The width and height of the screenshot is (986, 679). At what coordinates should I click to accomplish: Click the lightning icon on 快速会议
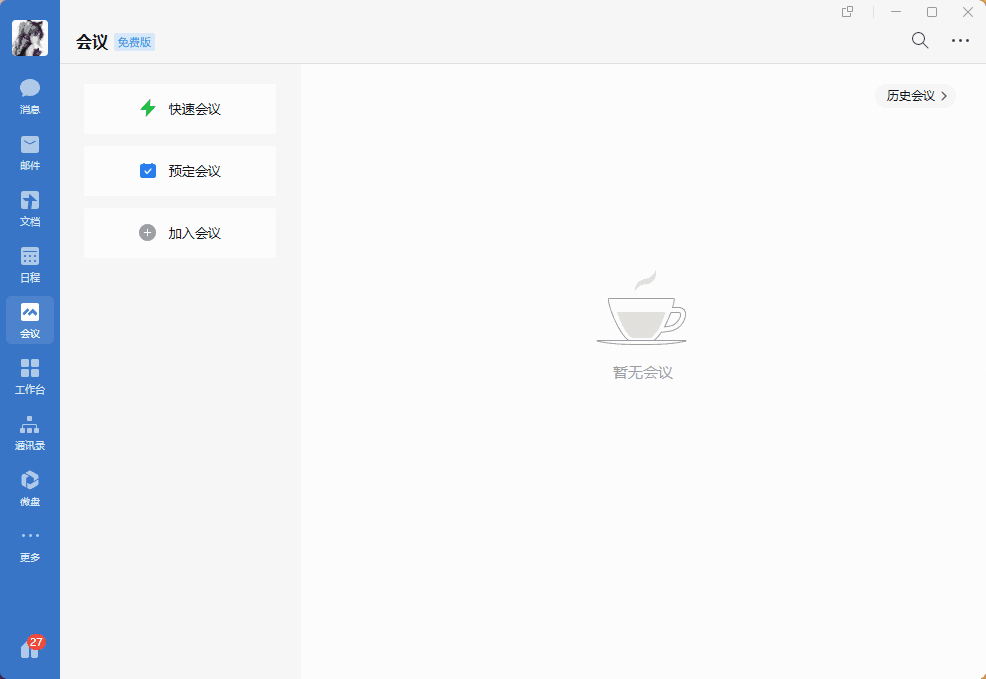point(147,109)
